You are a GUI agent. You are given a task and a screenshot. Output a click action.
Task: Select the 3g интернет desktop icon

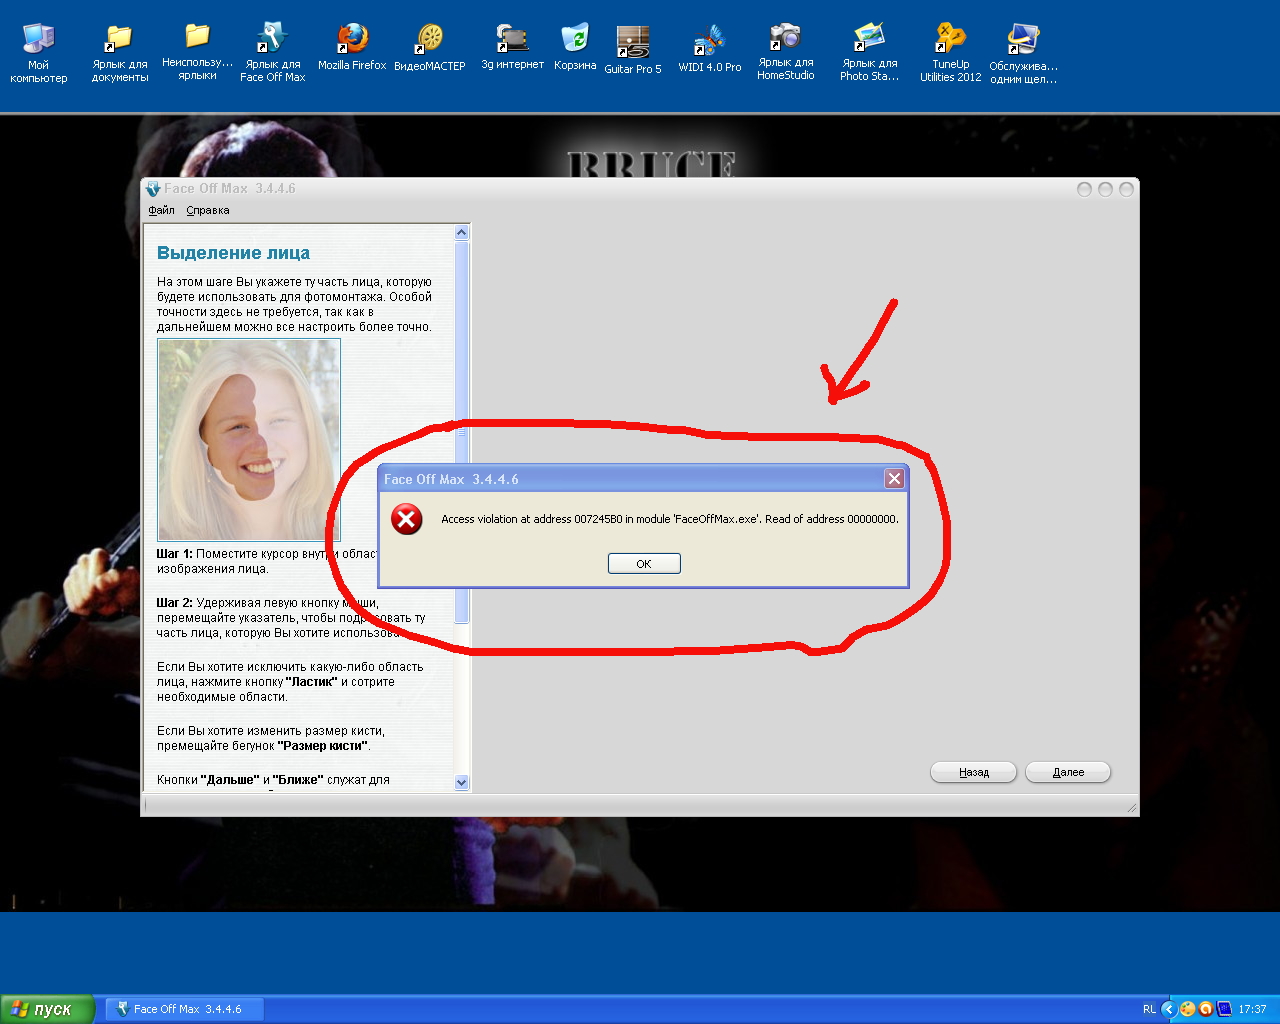point(513,47)
